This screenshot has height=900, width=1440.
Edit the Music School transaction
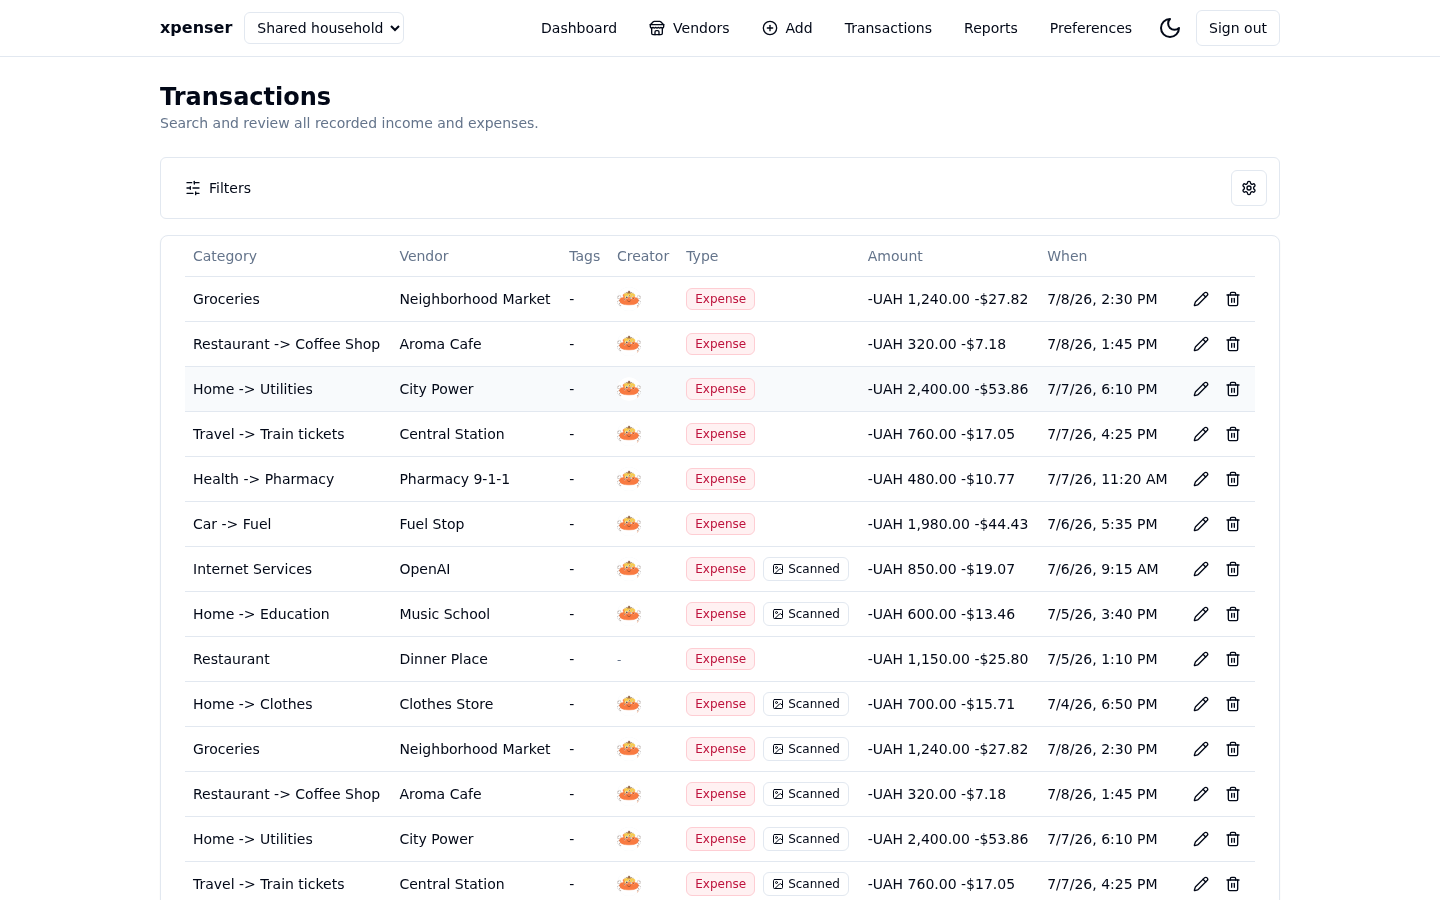(x=1201, y=614)
